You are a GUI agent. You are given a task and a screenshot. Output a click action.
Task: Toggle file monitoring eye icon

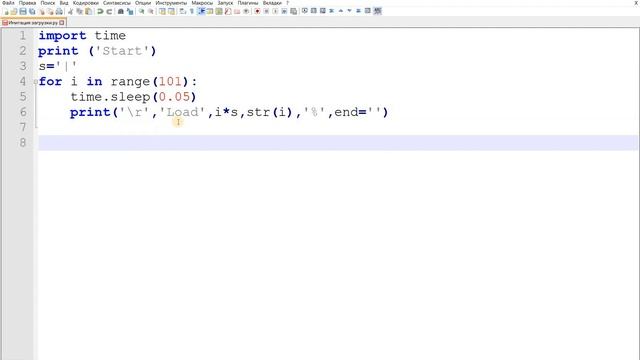[246, 11]
